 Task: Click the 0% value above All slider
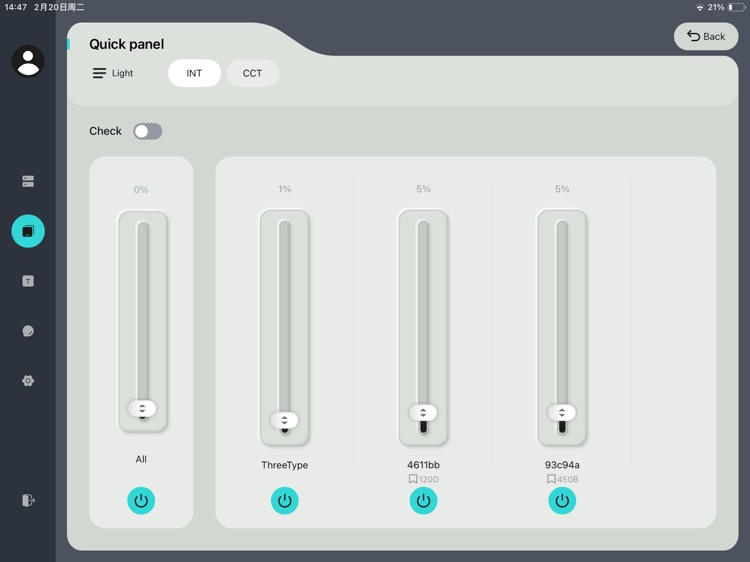141,190
